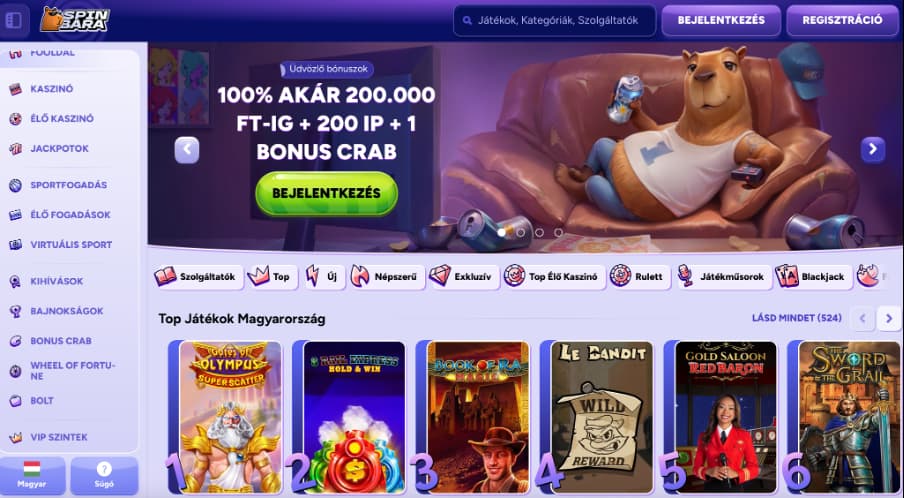Focus the games search field
The image size is (904, 498).
click(x=555, y=21)
